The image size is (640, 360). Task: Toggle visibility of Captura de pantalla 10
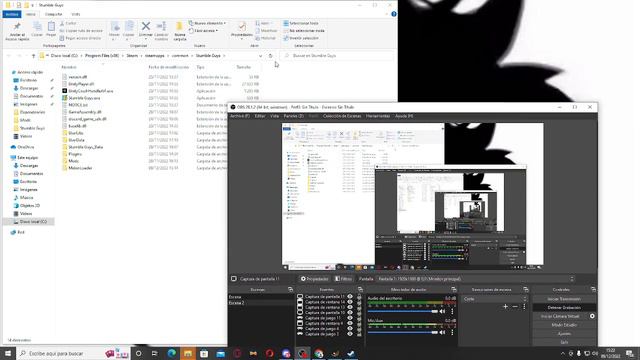click(350, 313)
